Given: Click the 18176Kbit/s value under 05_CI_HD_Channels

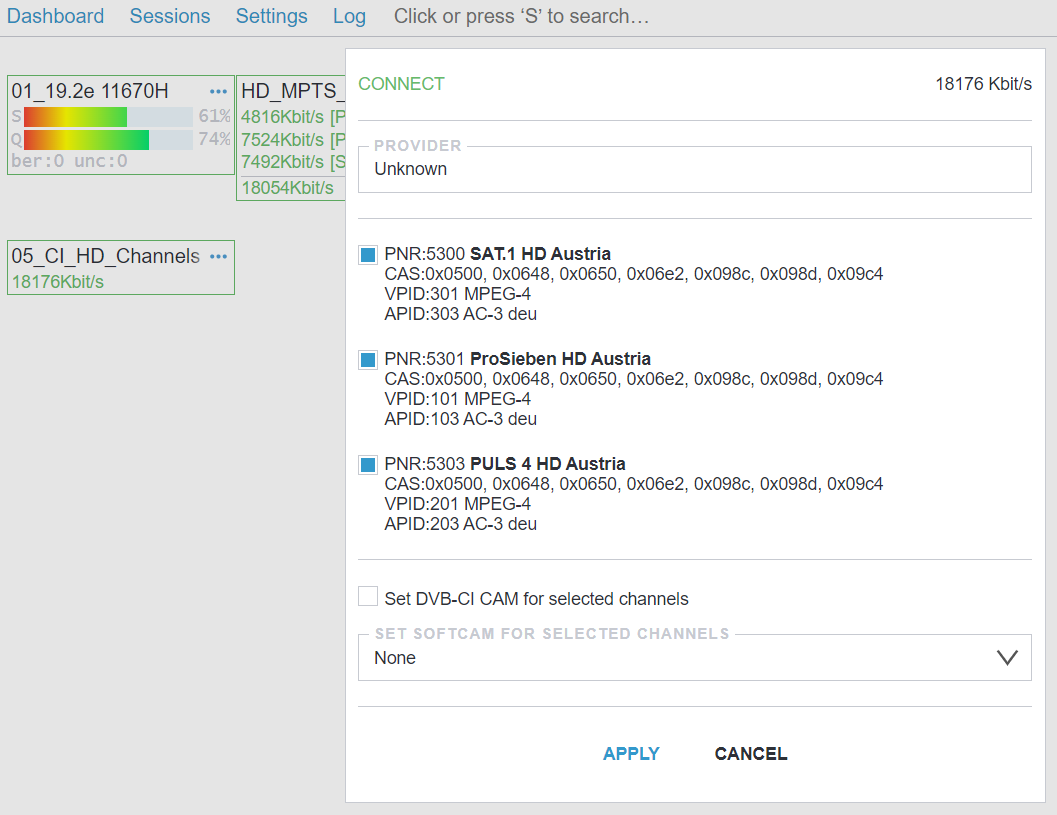Looking at the screenshot, I should coord(58,282).
